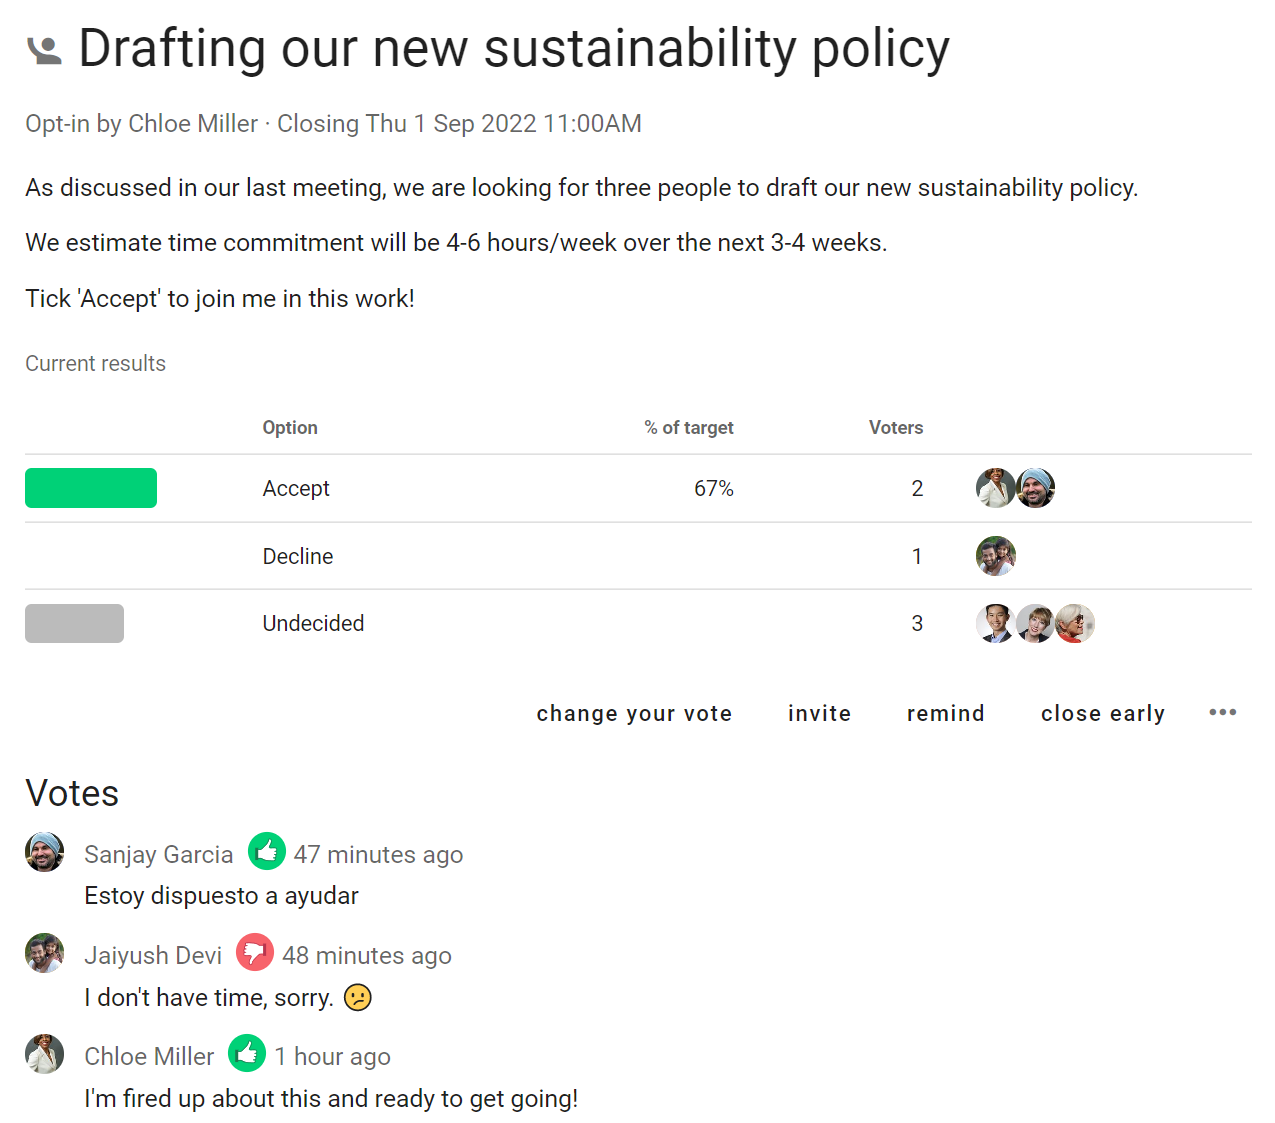Click Sanjay Garcia's avatar in Votes list
The image size is (1275, 1123).
44,852
